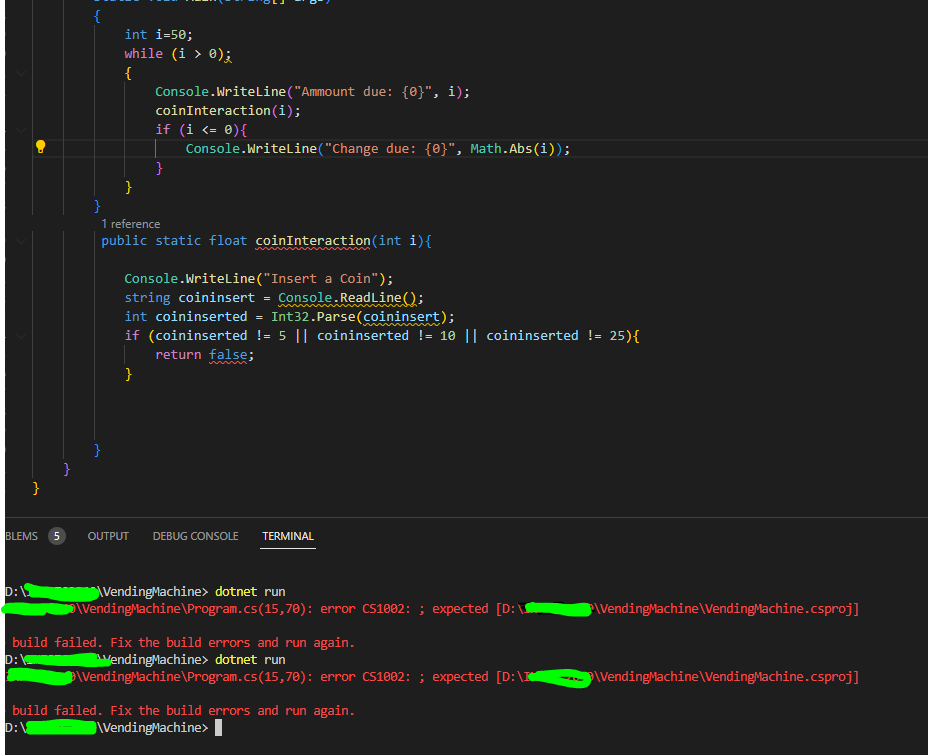Click the "Insert a Coin" string
The image size is (928, 755).
[320, 279]
